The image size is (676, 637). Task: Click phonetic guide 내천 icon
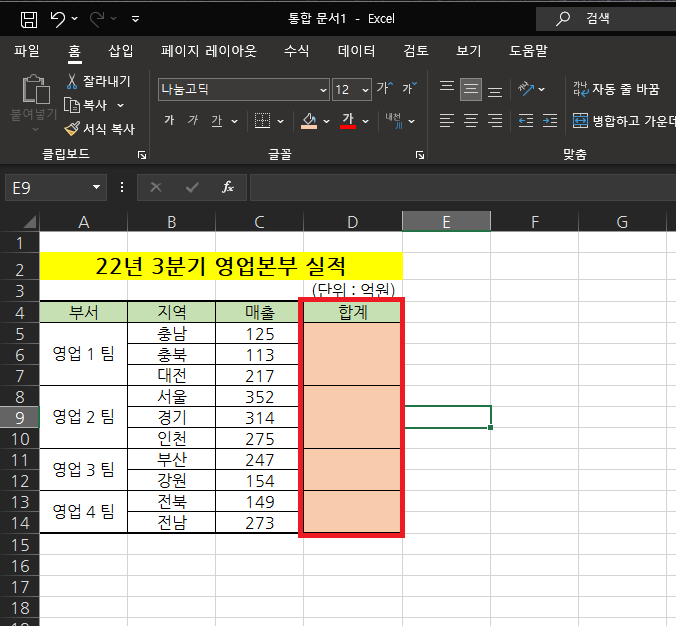pos(394,121)
